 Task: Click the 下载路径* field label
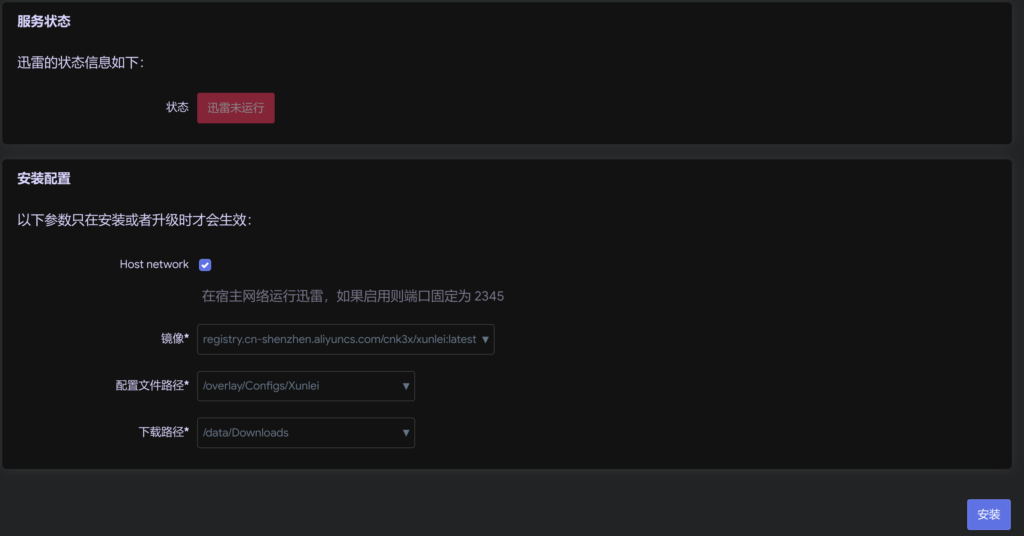pyautogui.click(x=163, y=432)
